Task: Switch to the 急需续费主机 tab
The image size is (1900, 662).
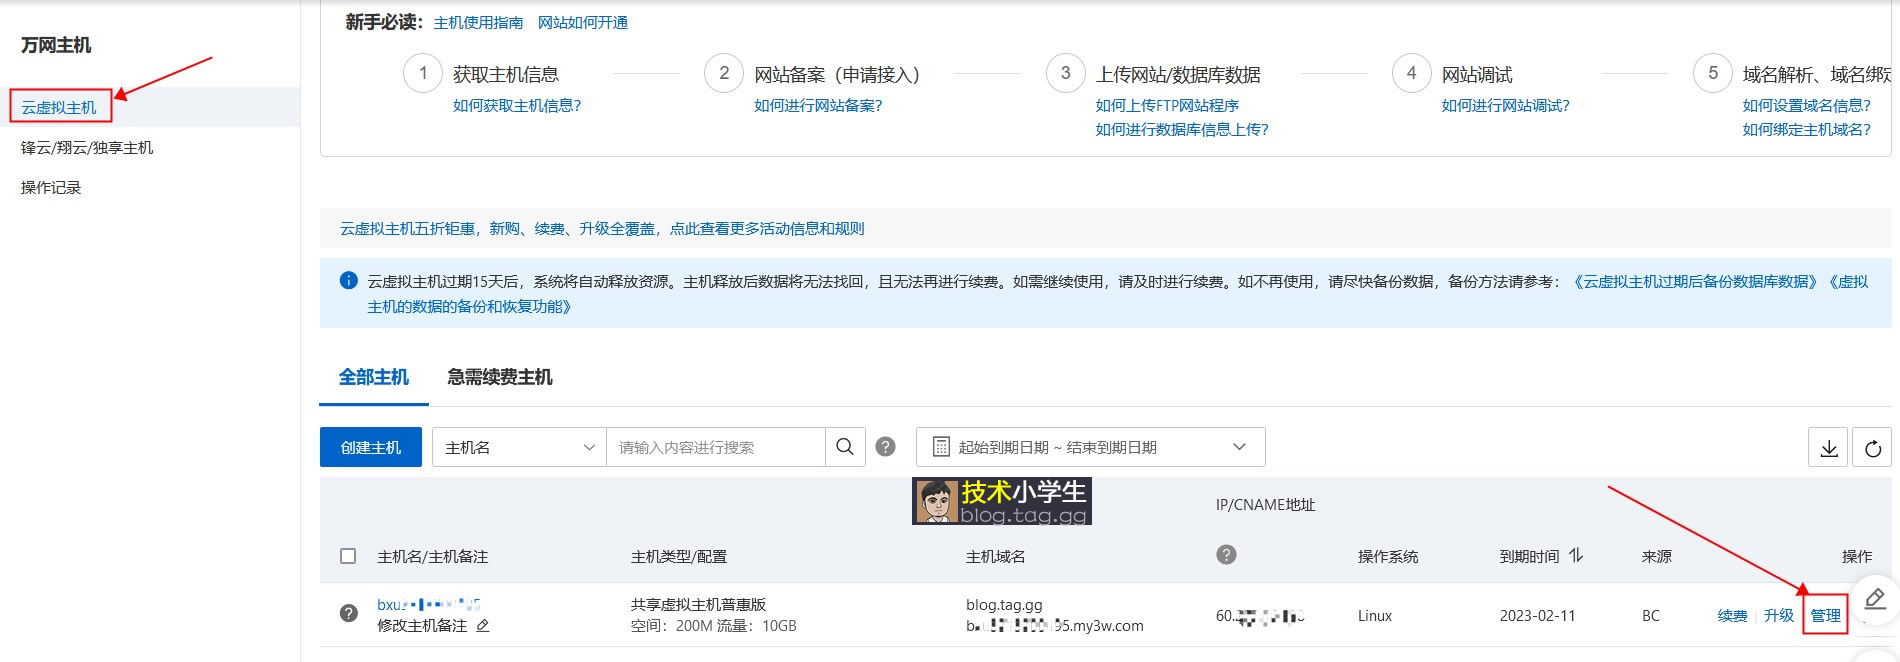Action: pos(499,377)
